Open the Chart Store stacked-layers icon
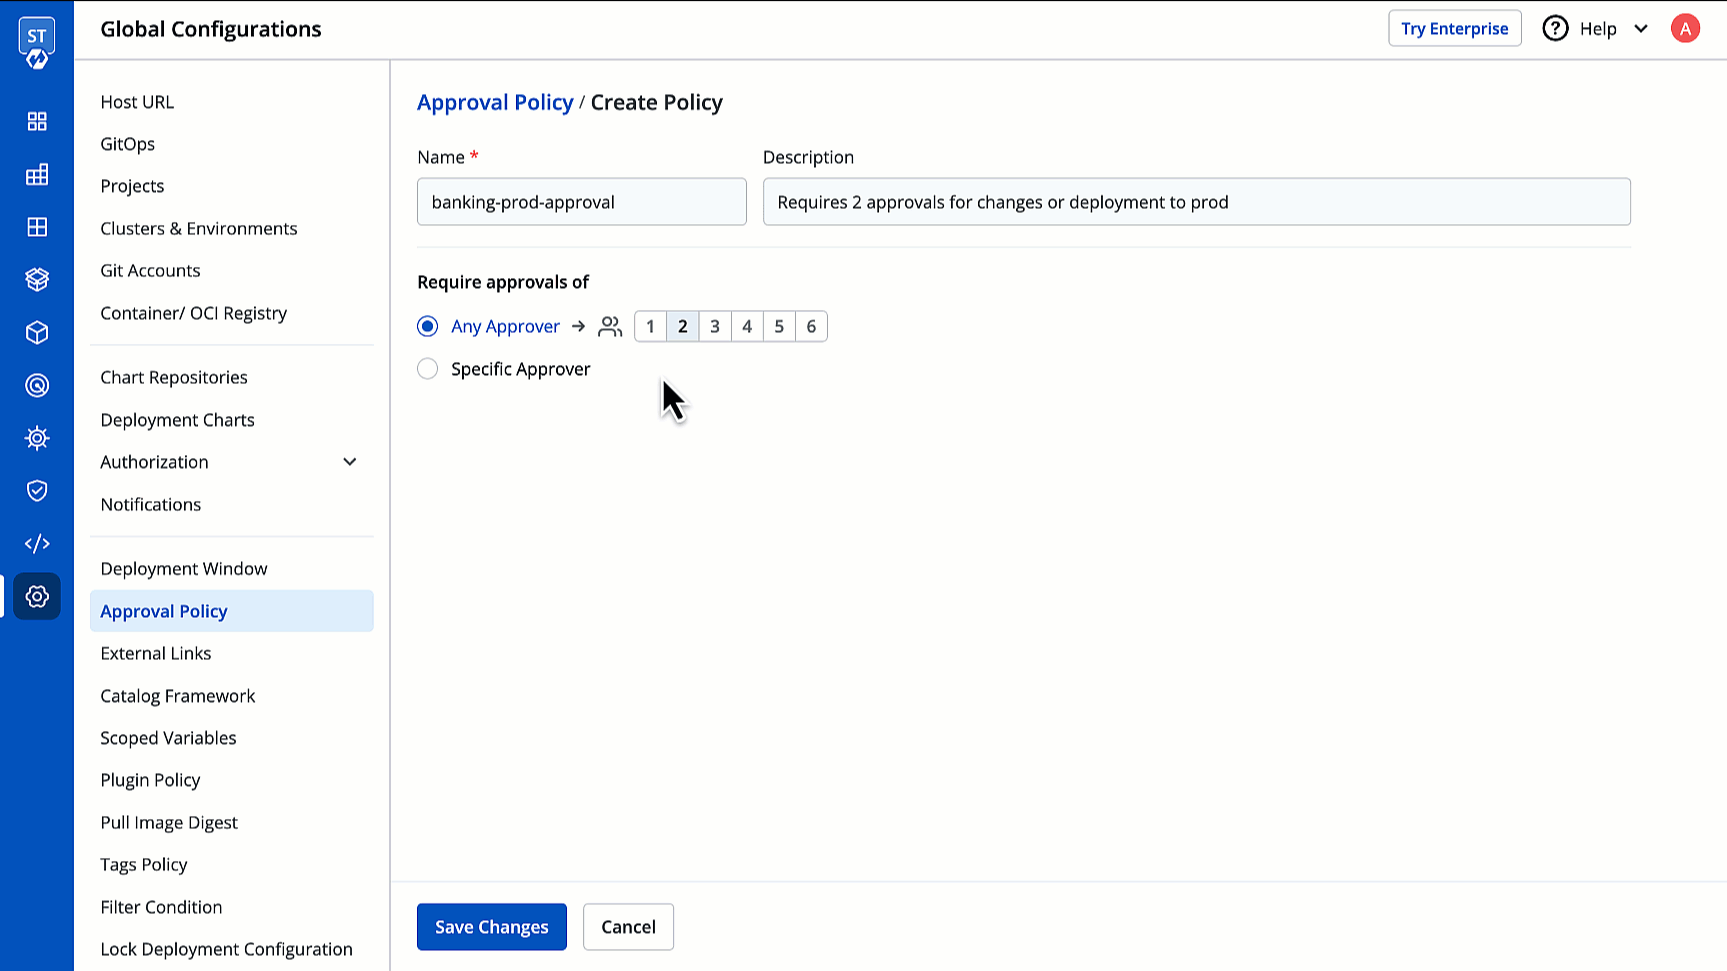Screen dimensions: 1727x971 pos(37,279)
